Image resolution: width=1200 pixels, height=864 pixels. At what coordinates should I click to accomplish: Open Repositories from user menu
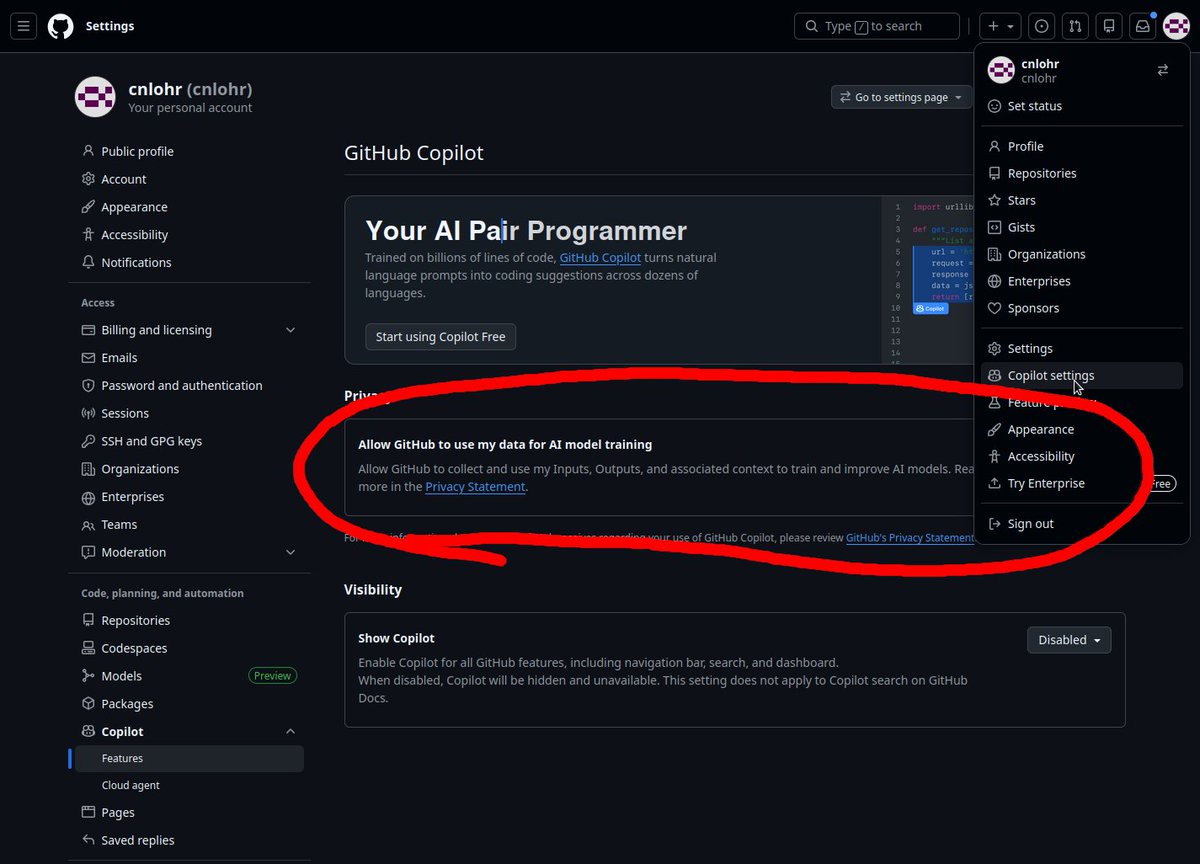(1082, 173)
